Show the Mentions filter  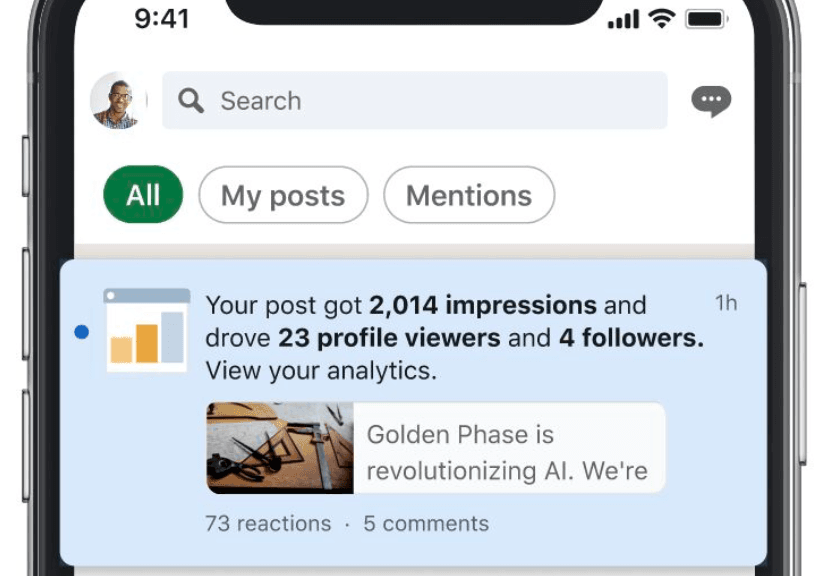coord(469,195)
